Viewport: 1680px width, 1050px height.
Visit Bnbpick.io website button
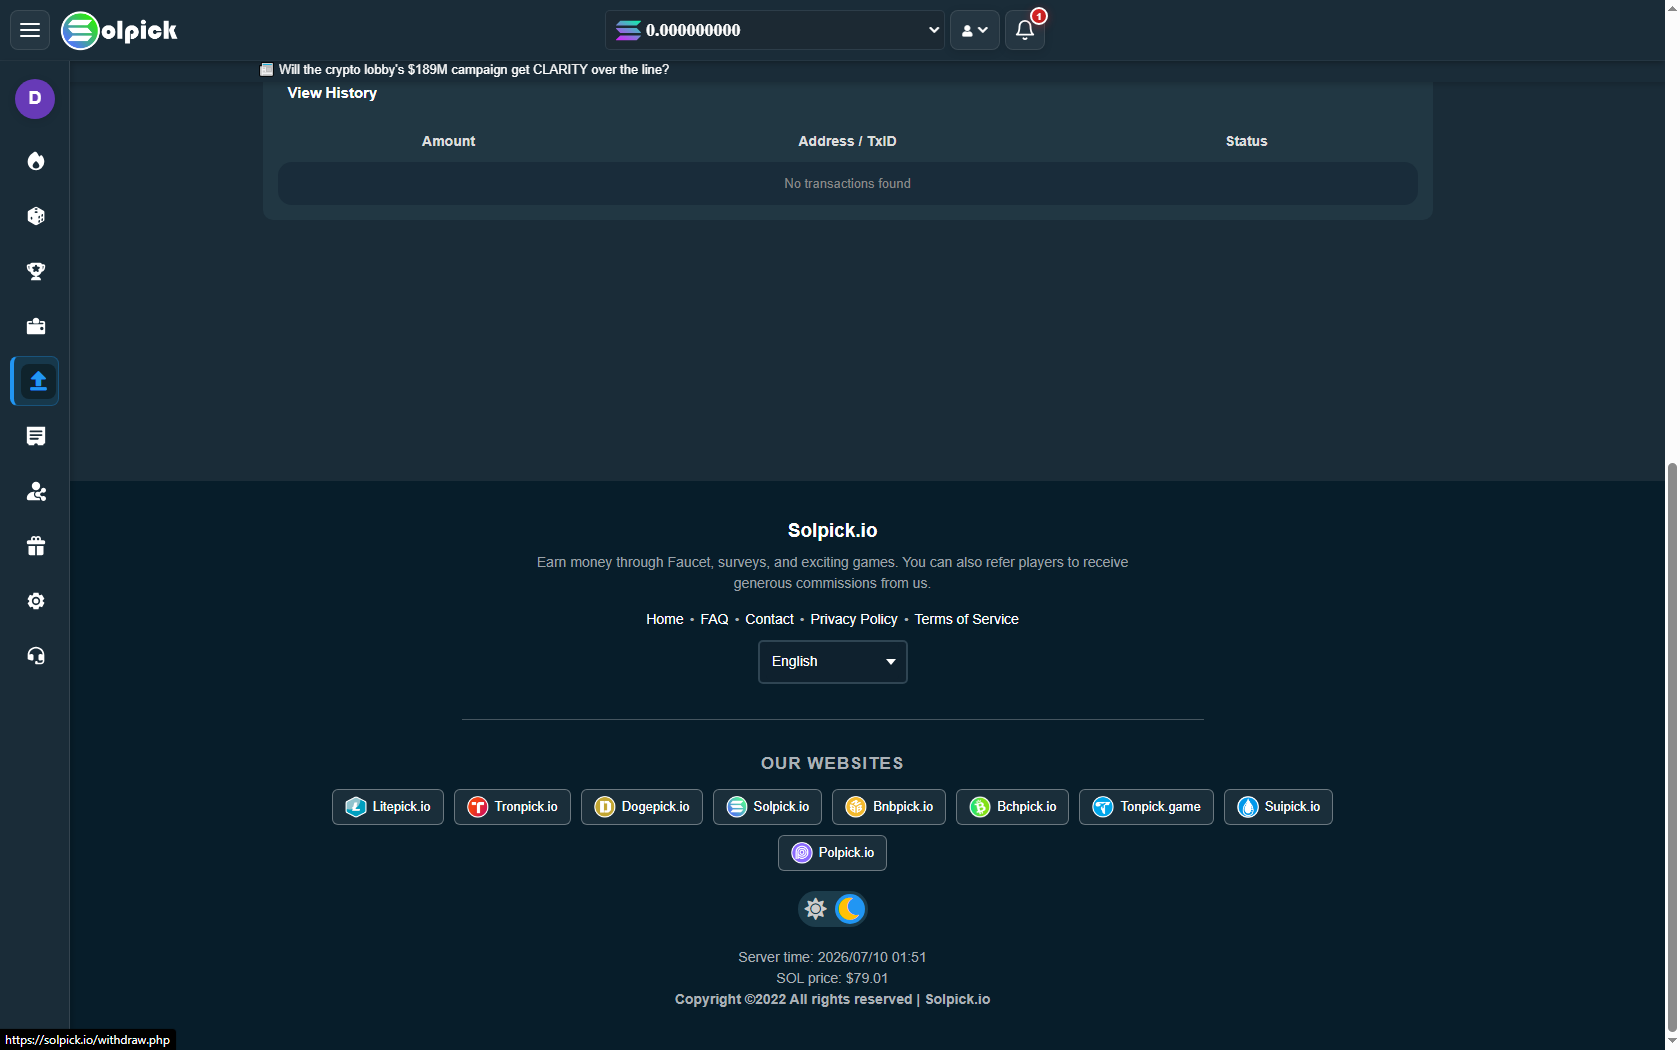coord(889,807)
